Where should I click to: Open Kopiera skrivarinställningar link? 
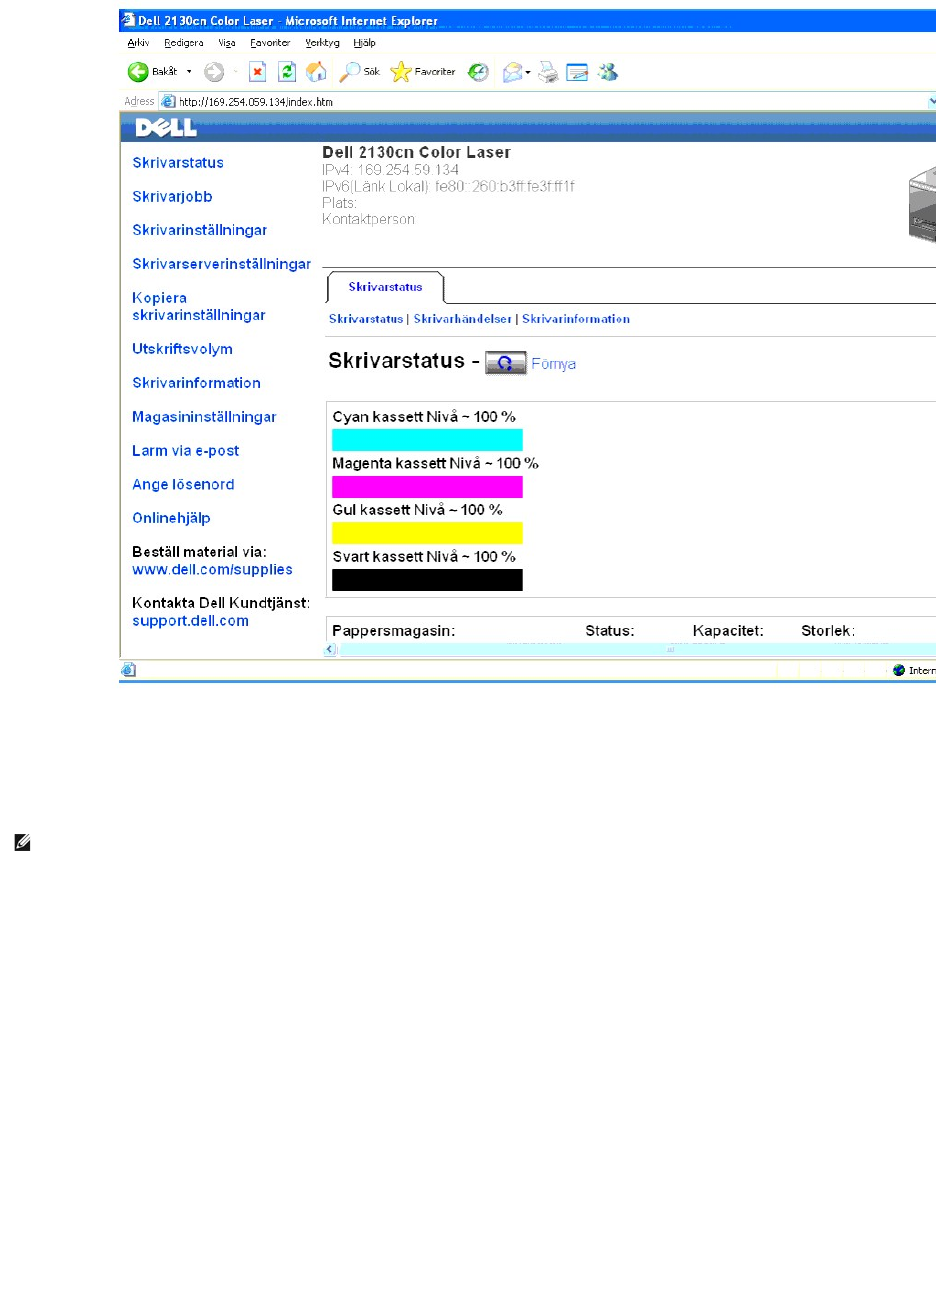click(199, 306)
